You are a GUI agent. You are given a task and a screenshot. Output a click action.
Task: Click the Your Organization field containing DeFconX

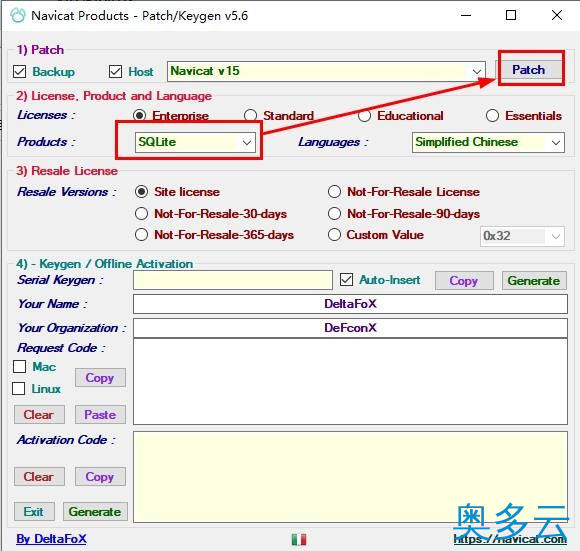pyautogui.click(x=350, y=328)
